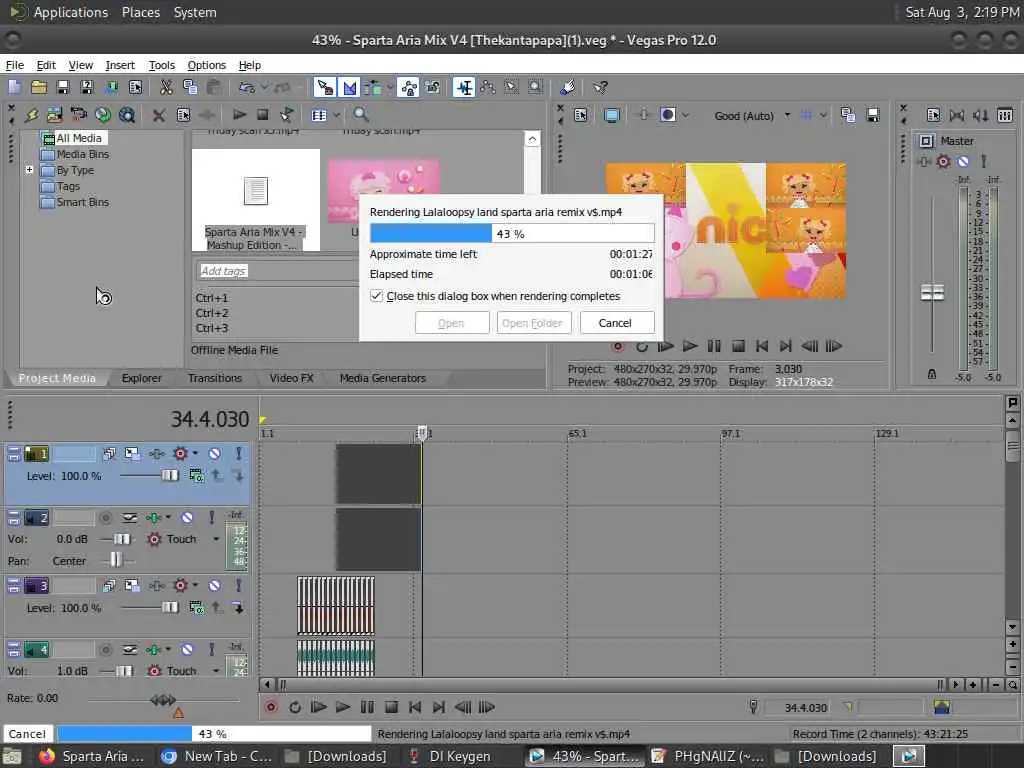1024x768 pixels.
Task: Click Cancel button in bottom status bar
Action: coord(27,734)
